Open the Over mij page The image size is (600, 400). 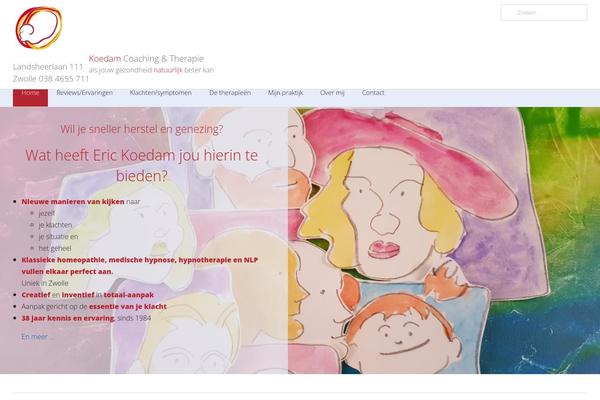click(332, 93)
